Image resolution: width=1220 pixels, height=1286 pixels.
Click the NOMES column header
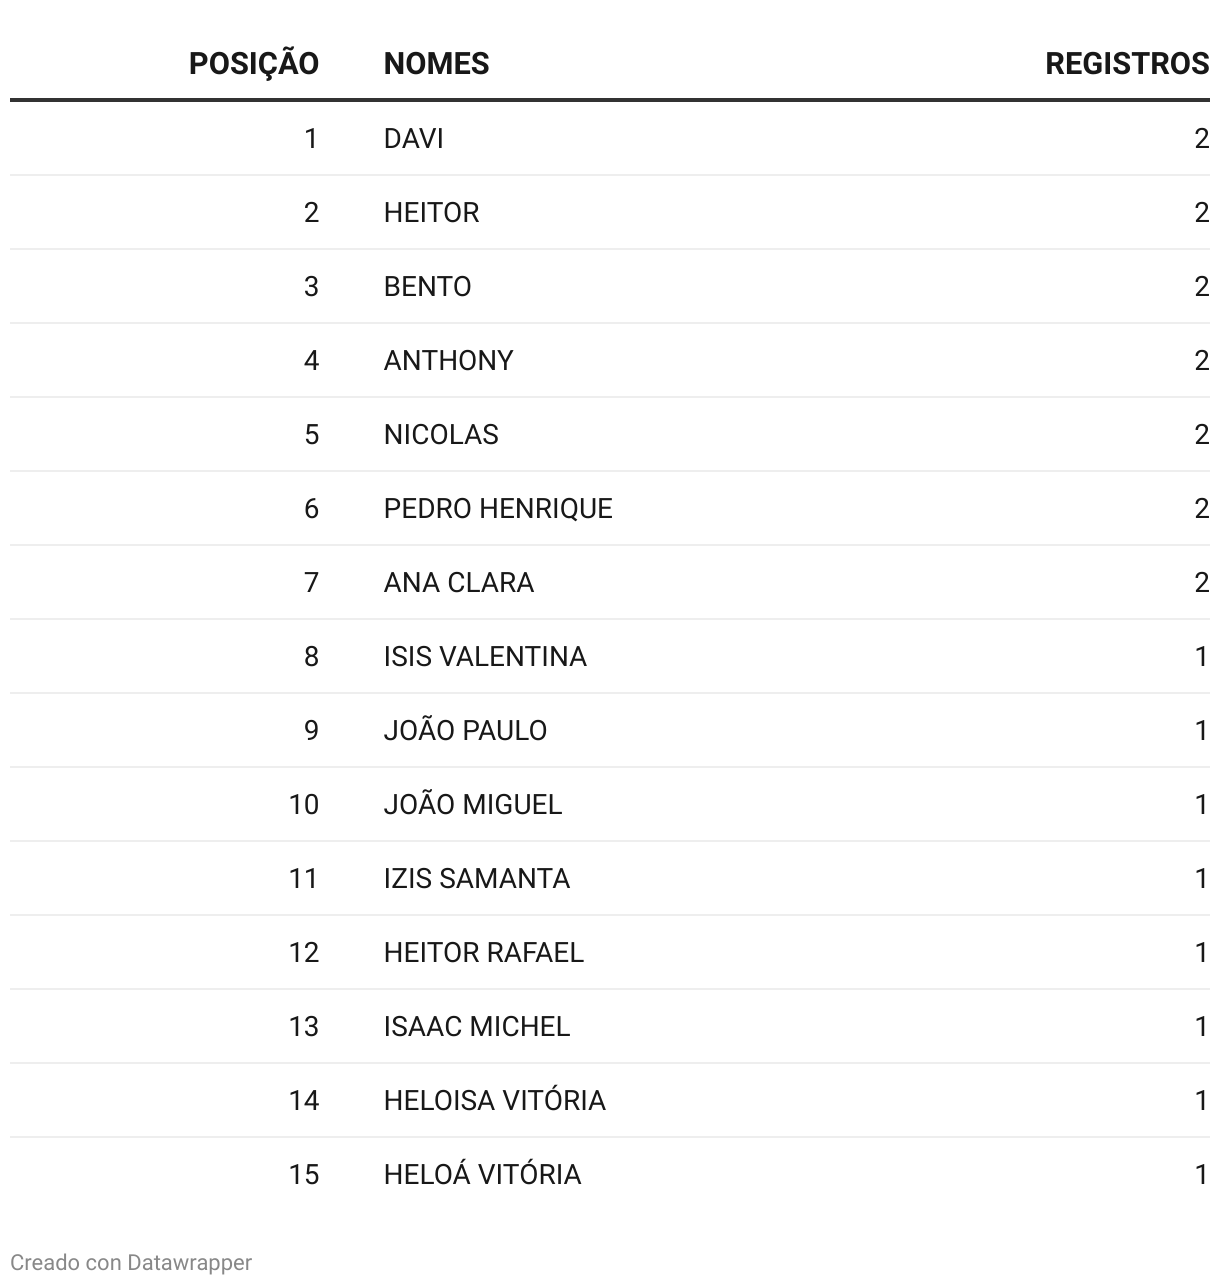click(436, 64)
